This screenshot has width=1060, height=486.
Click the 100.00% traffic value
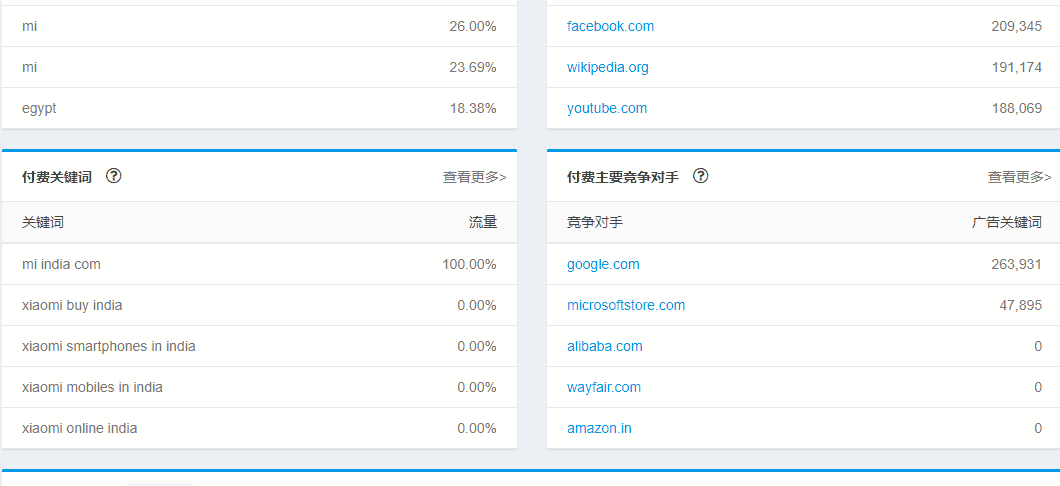[470, 264]
